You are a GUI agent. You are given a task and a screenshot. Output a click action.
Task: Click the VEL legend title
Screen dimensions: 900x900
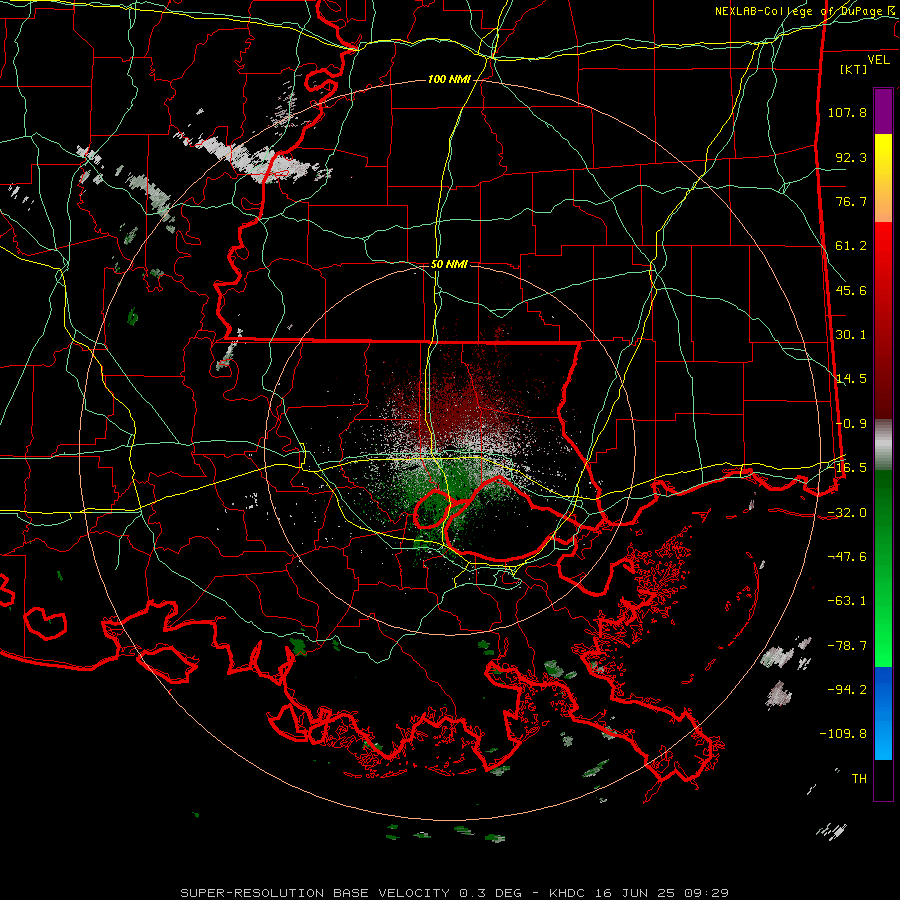[x=878, y=60]
